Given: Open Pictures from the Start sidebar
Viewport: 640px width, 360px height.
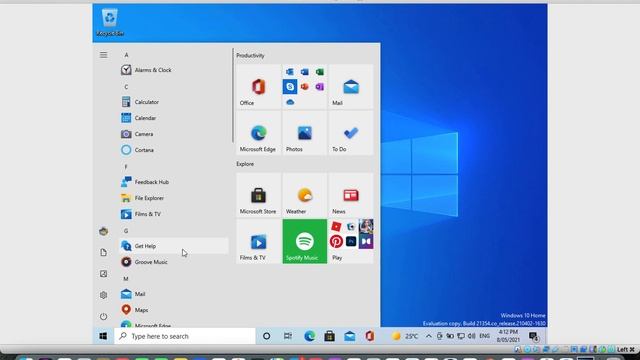Looking at the screenshot, I should [104, 274].
